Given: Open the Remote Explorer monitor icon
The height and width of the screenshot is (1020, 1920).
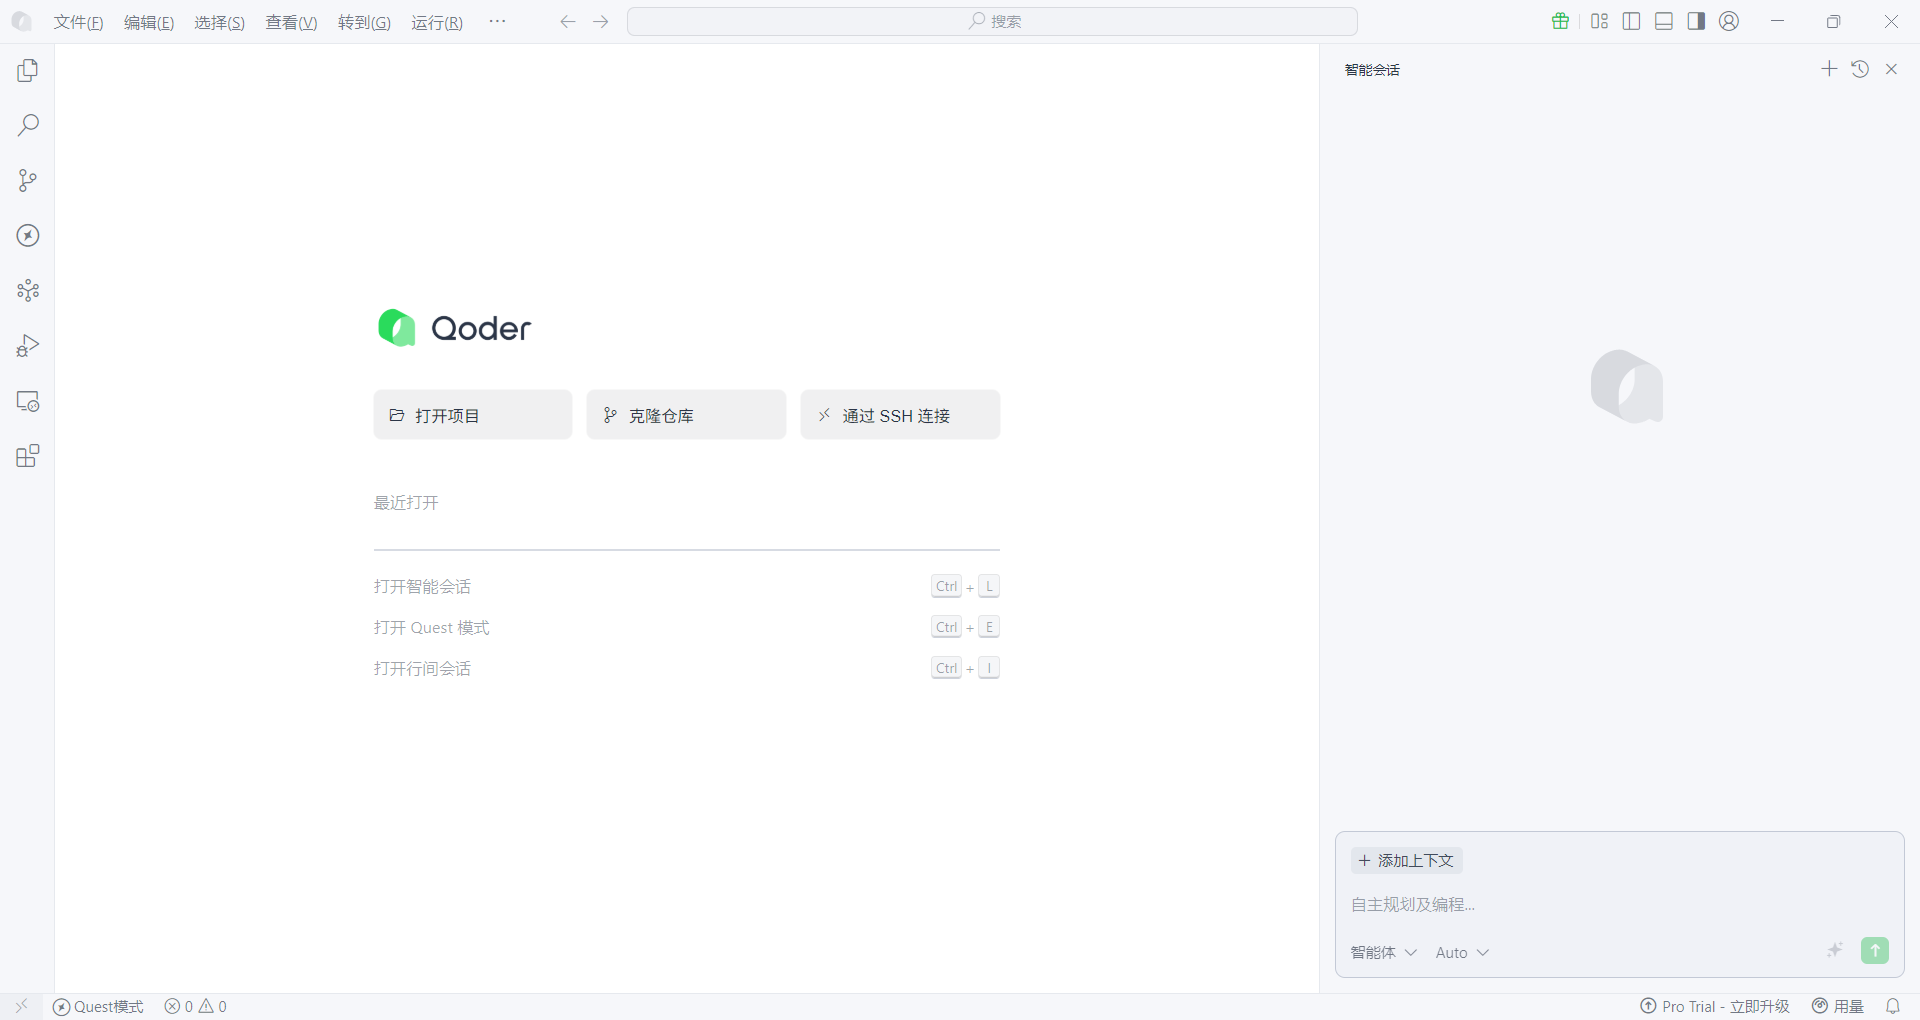Looking at the screenshot, I should click(x=28, y=401).
